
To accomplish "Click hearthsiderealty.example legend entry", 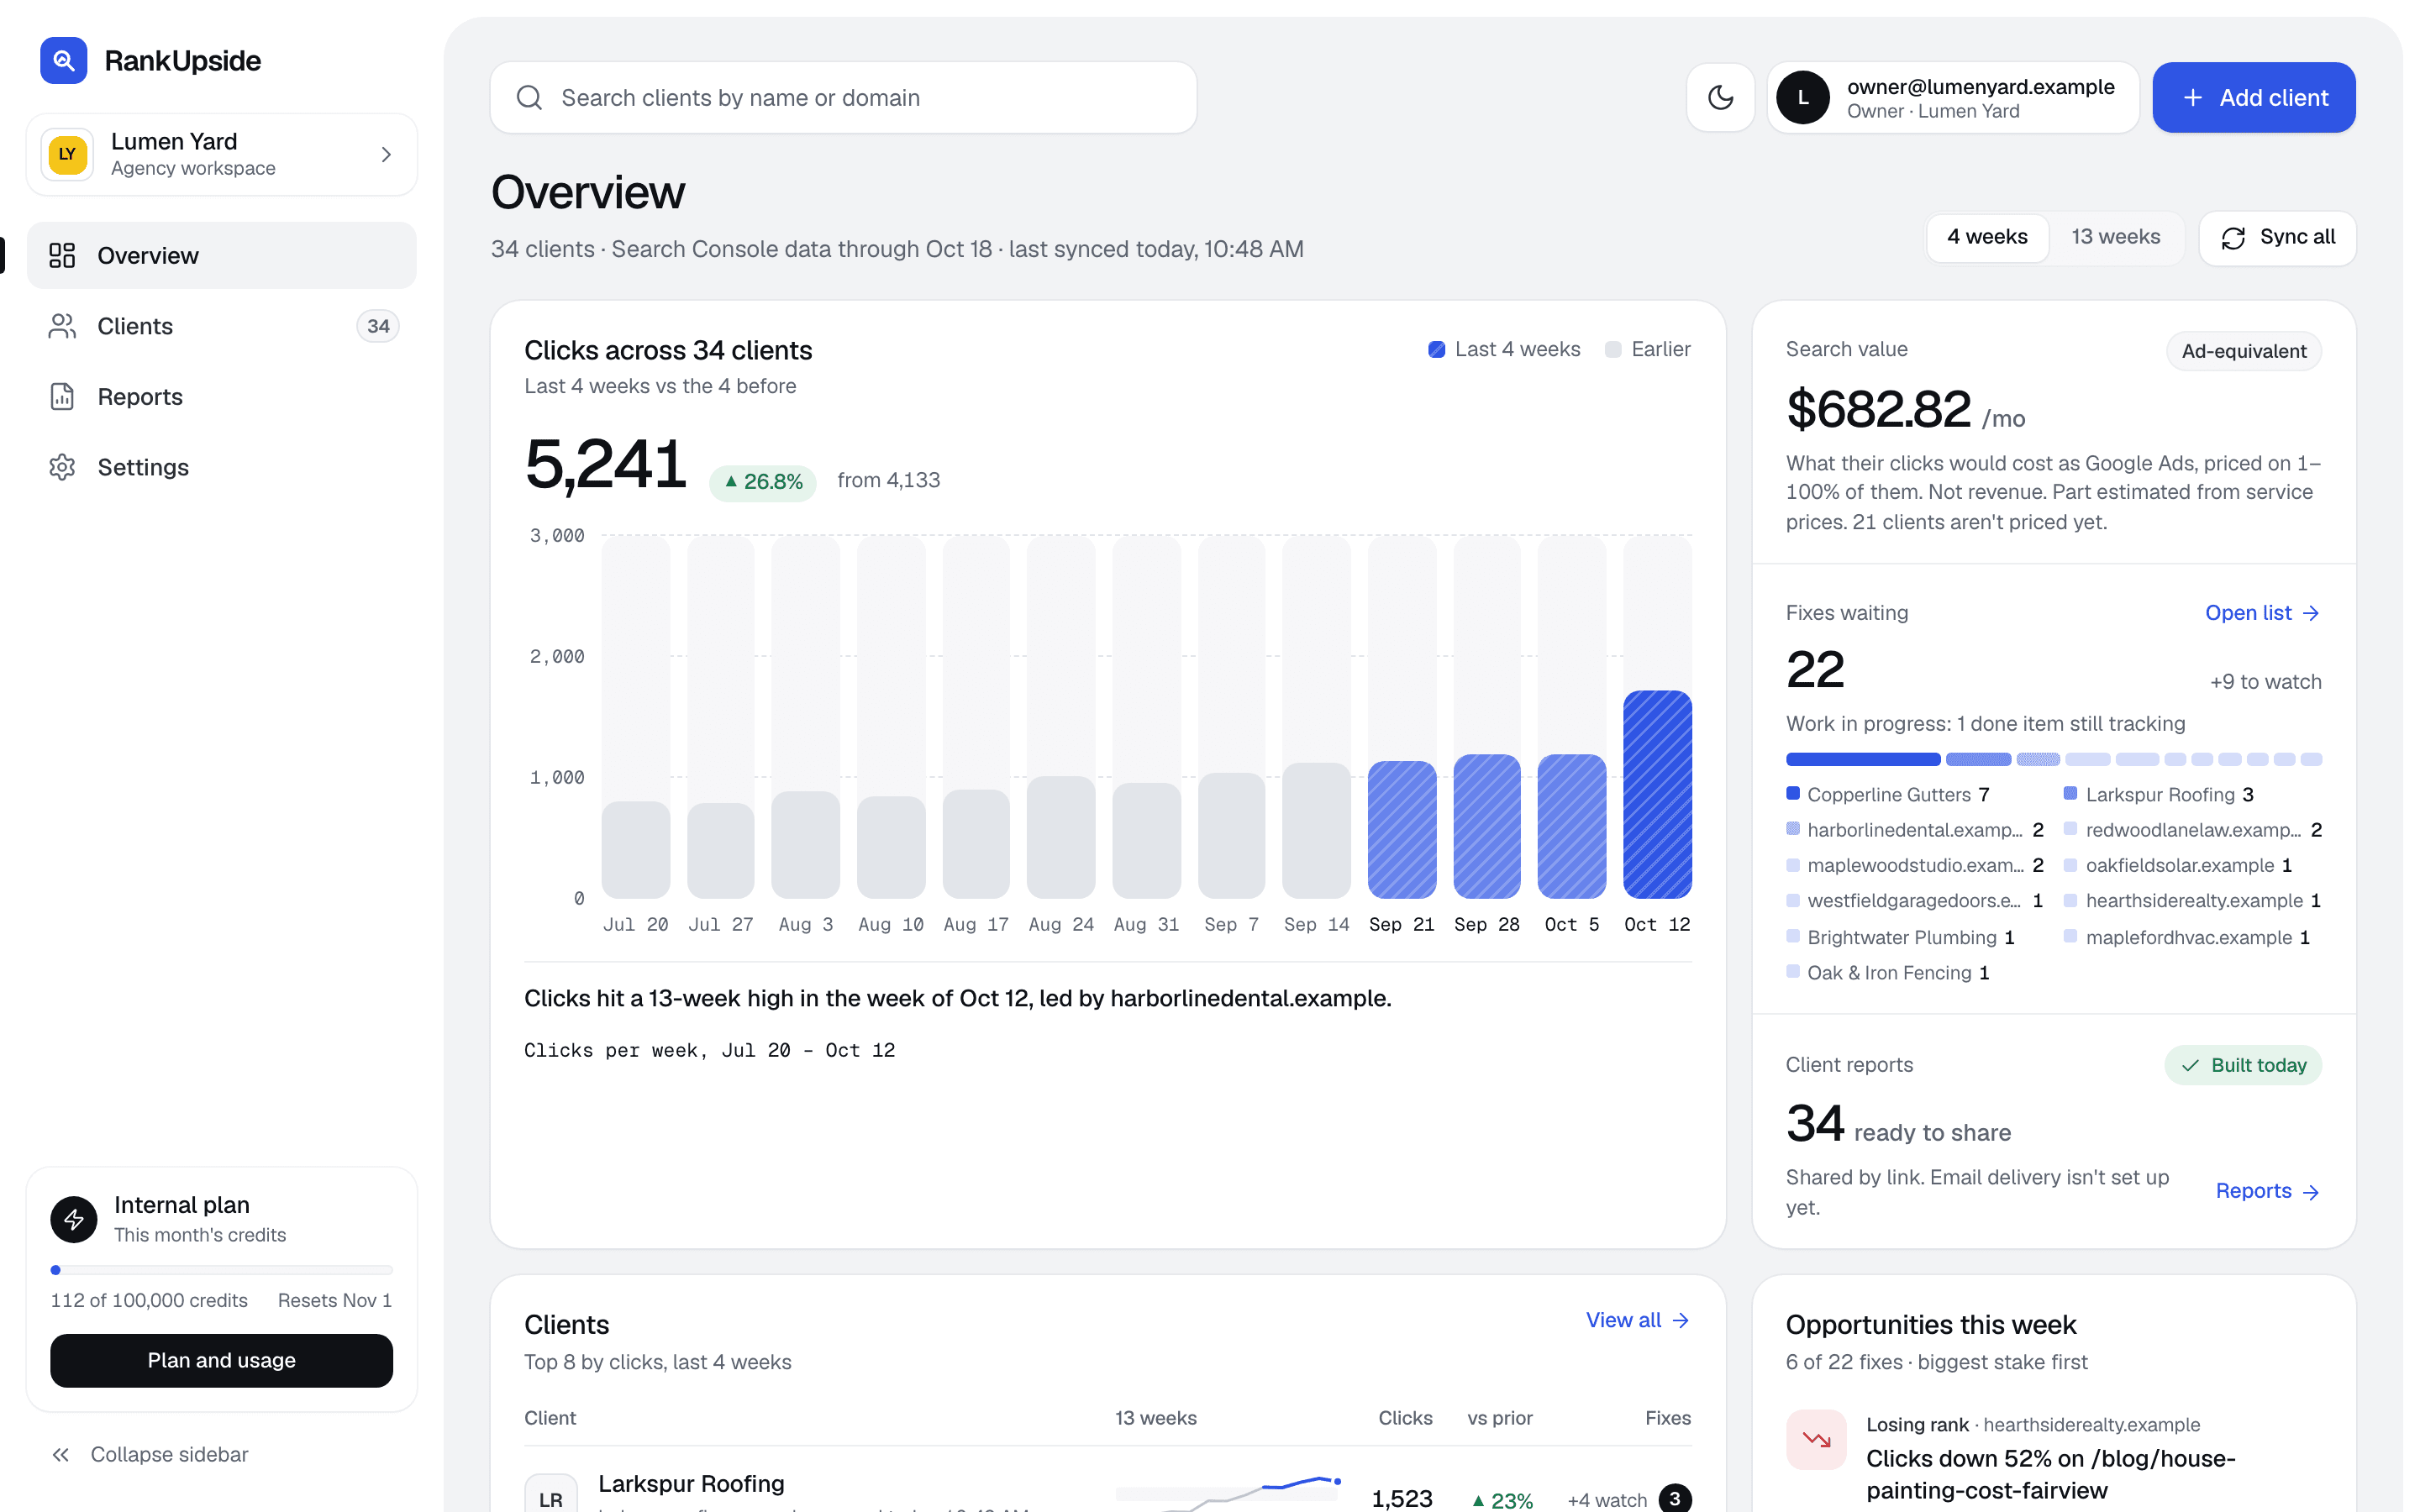I will click(x=2192, y=901).
